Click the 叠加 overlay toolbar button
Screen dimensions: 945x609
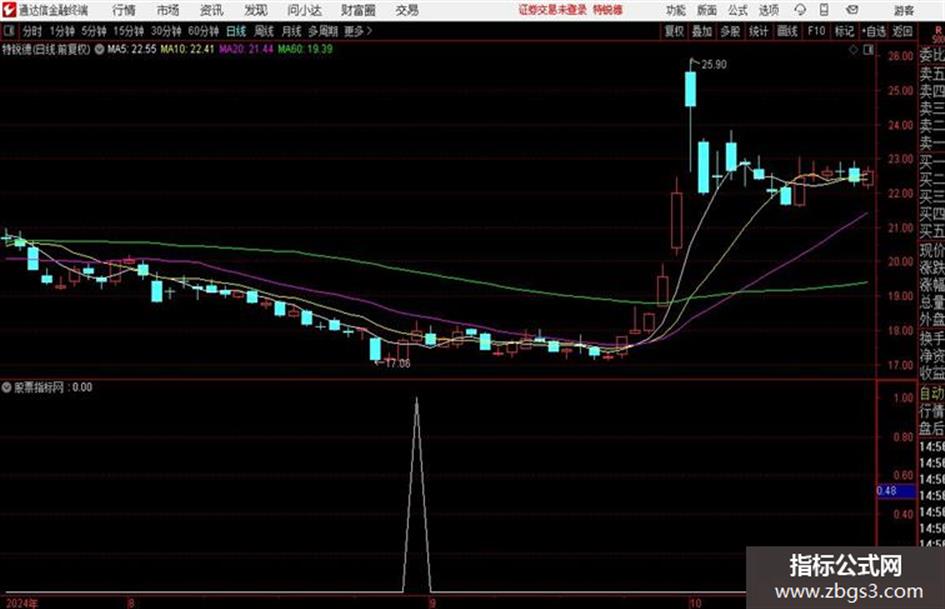tap(702, 31)
